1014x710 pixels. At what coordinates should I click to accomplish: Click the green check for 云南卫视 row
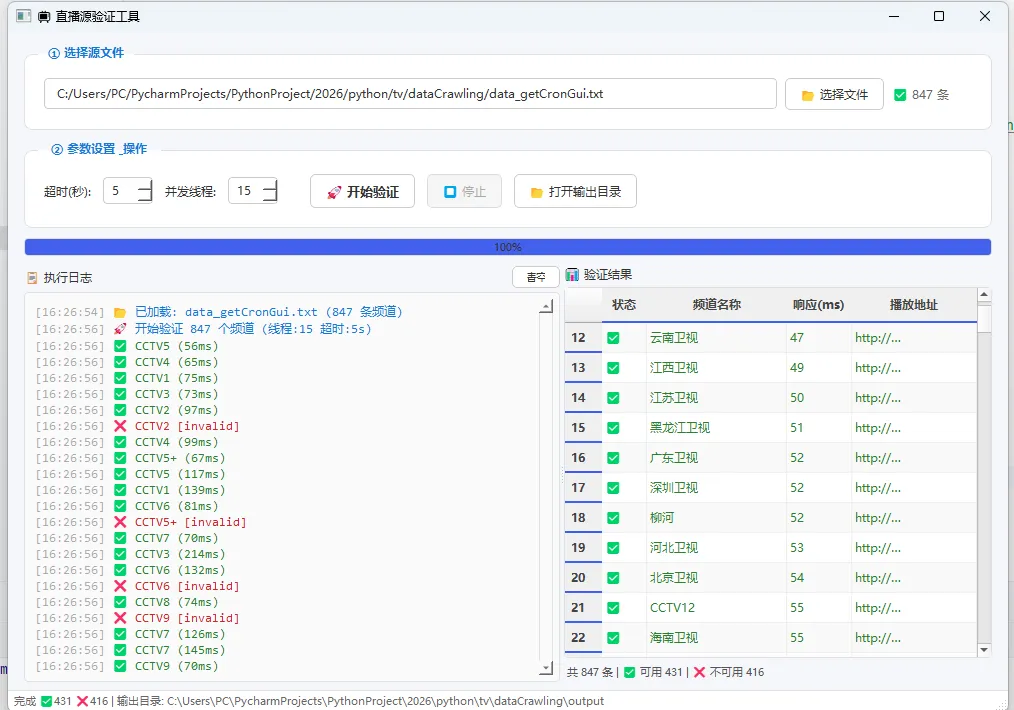pos(613,338)
